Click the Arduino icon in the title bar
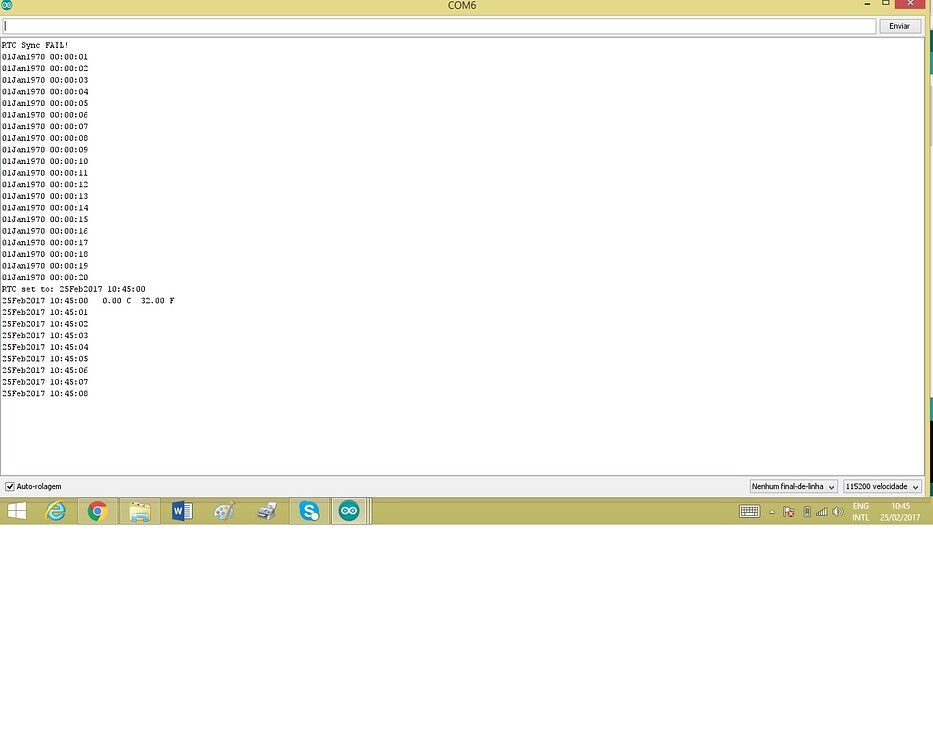 (x=9, y=5)
